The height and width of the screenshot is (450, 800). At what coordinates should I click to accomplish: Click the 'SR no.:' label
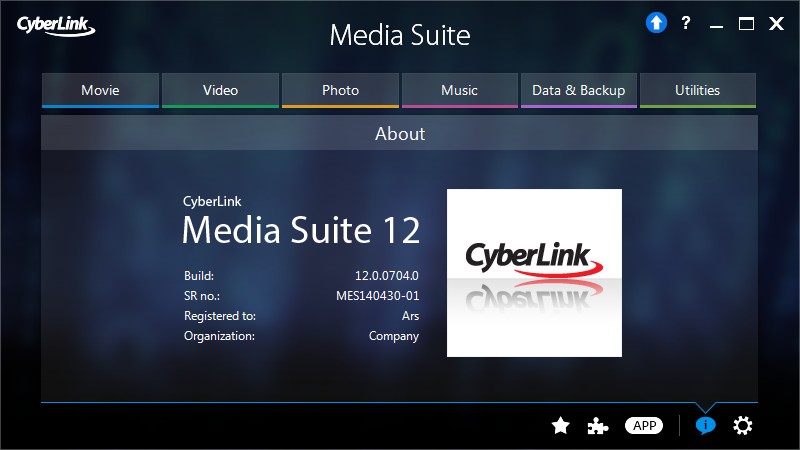[x=202, y=296]
